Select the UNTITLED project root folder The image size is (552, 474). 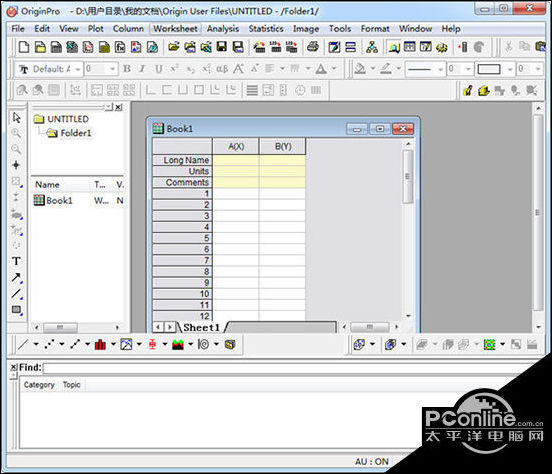coord(61,119)
